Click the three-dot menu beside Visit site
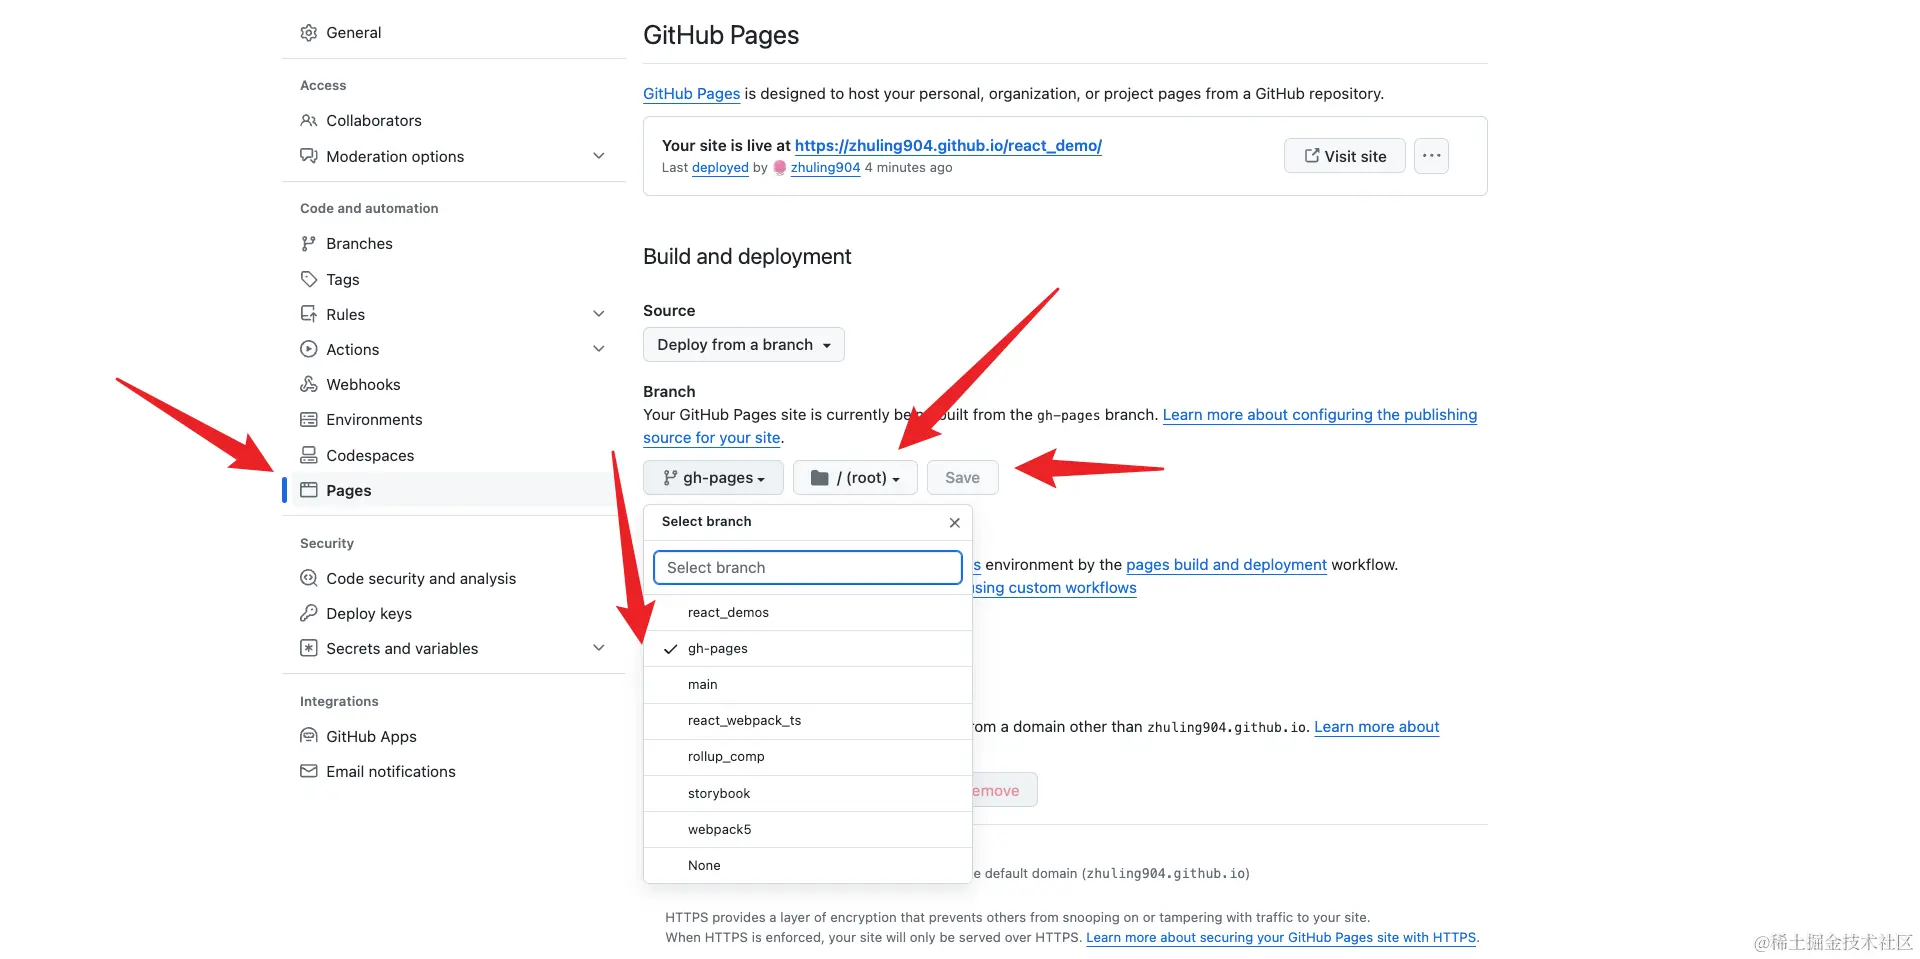The width and height of the screenshot is (1920, 959). [x=1431, y=156]
